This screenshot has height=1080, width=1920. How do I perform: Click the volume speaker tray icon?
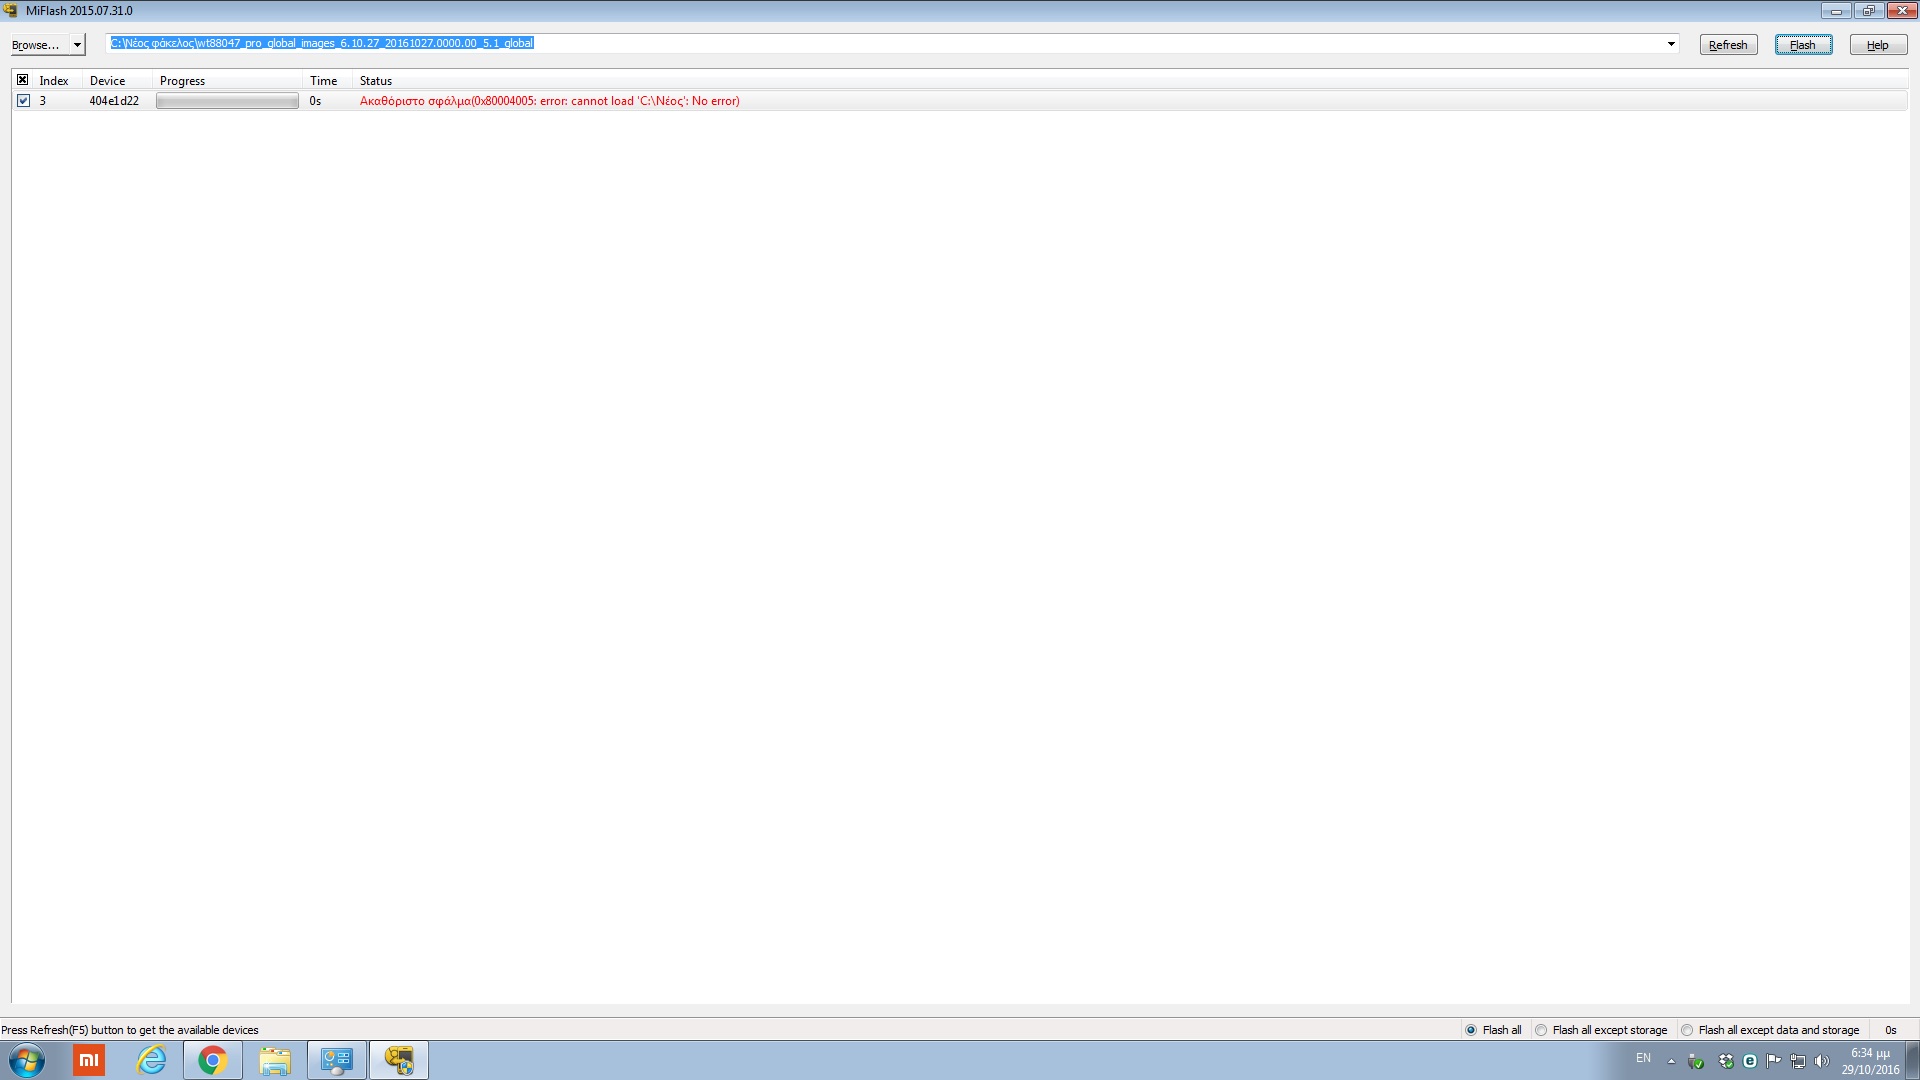click(1821, 1061)
